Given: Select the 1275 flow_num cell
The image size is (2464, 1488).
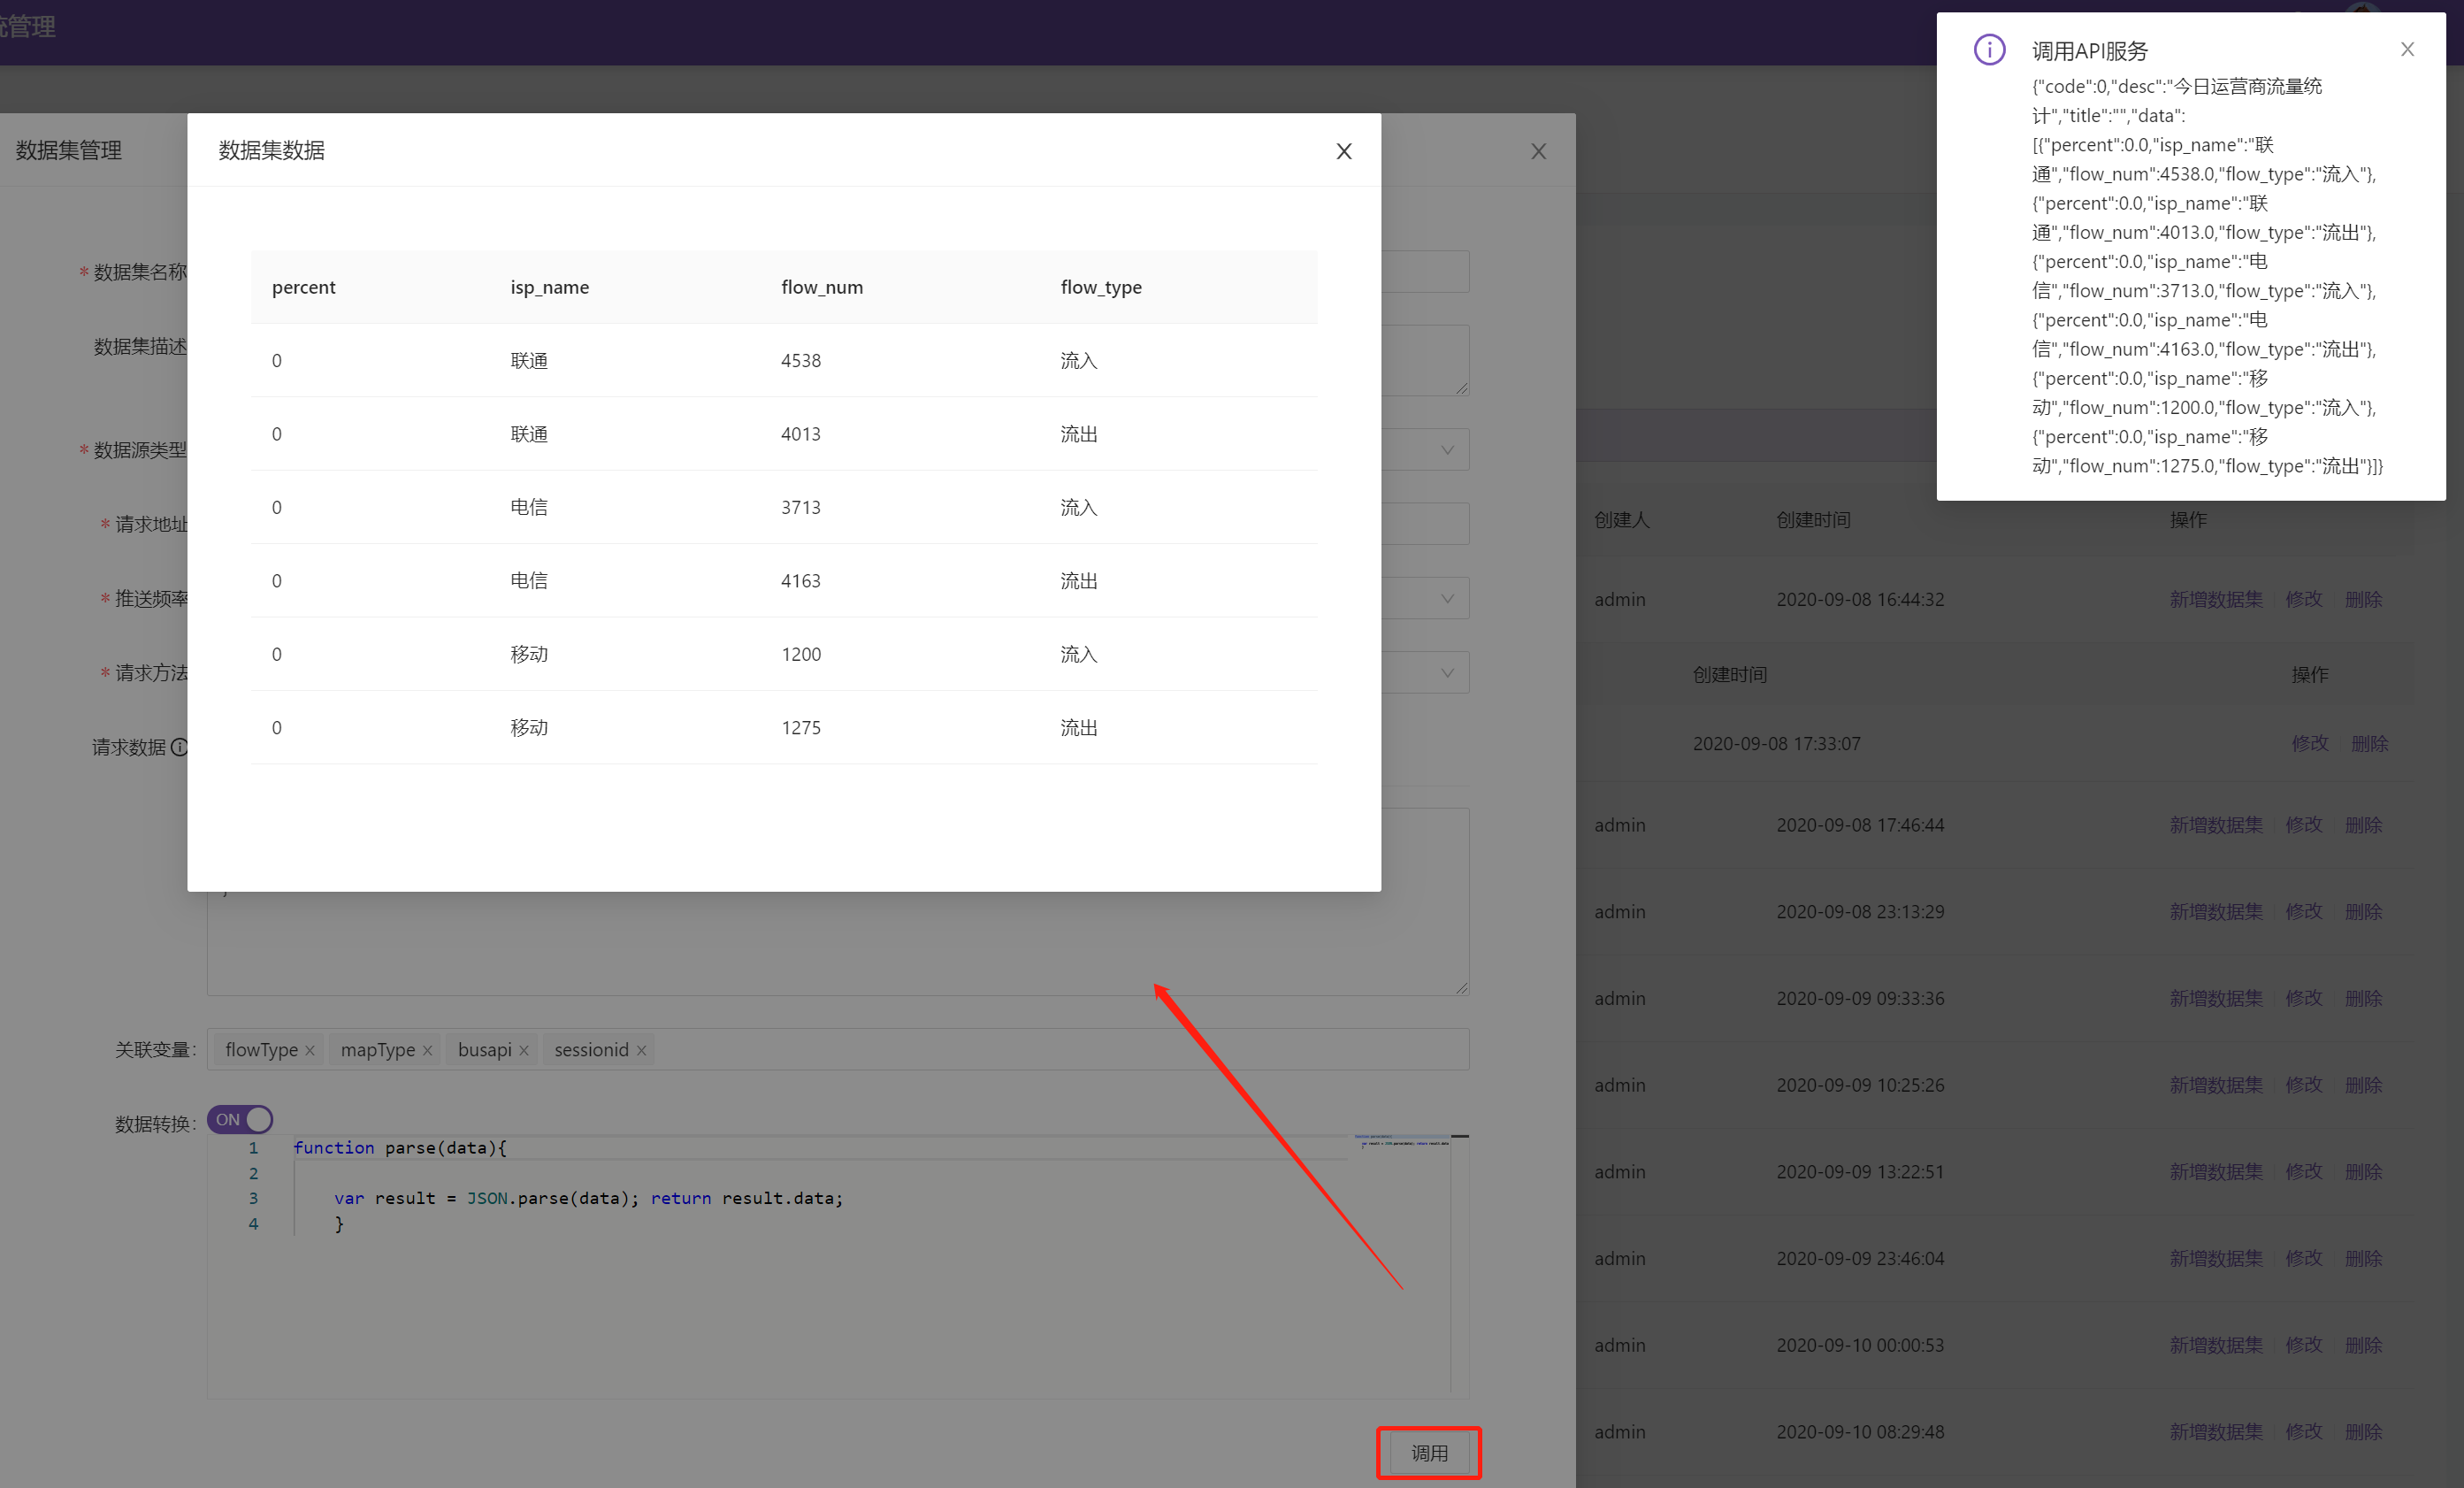Looking at the screenshot, I should (801, 728).
